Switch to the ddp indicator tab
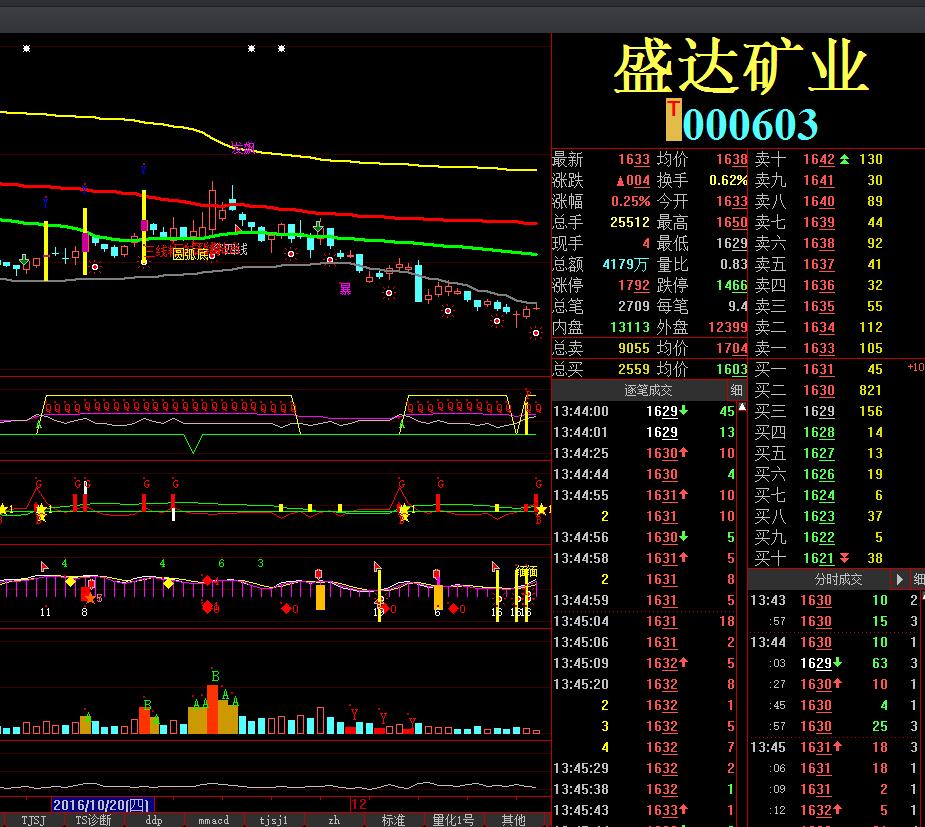The height and width of the screenshot is (827, 925). tap(153, 820)
